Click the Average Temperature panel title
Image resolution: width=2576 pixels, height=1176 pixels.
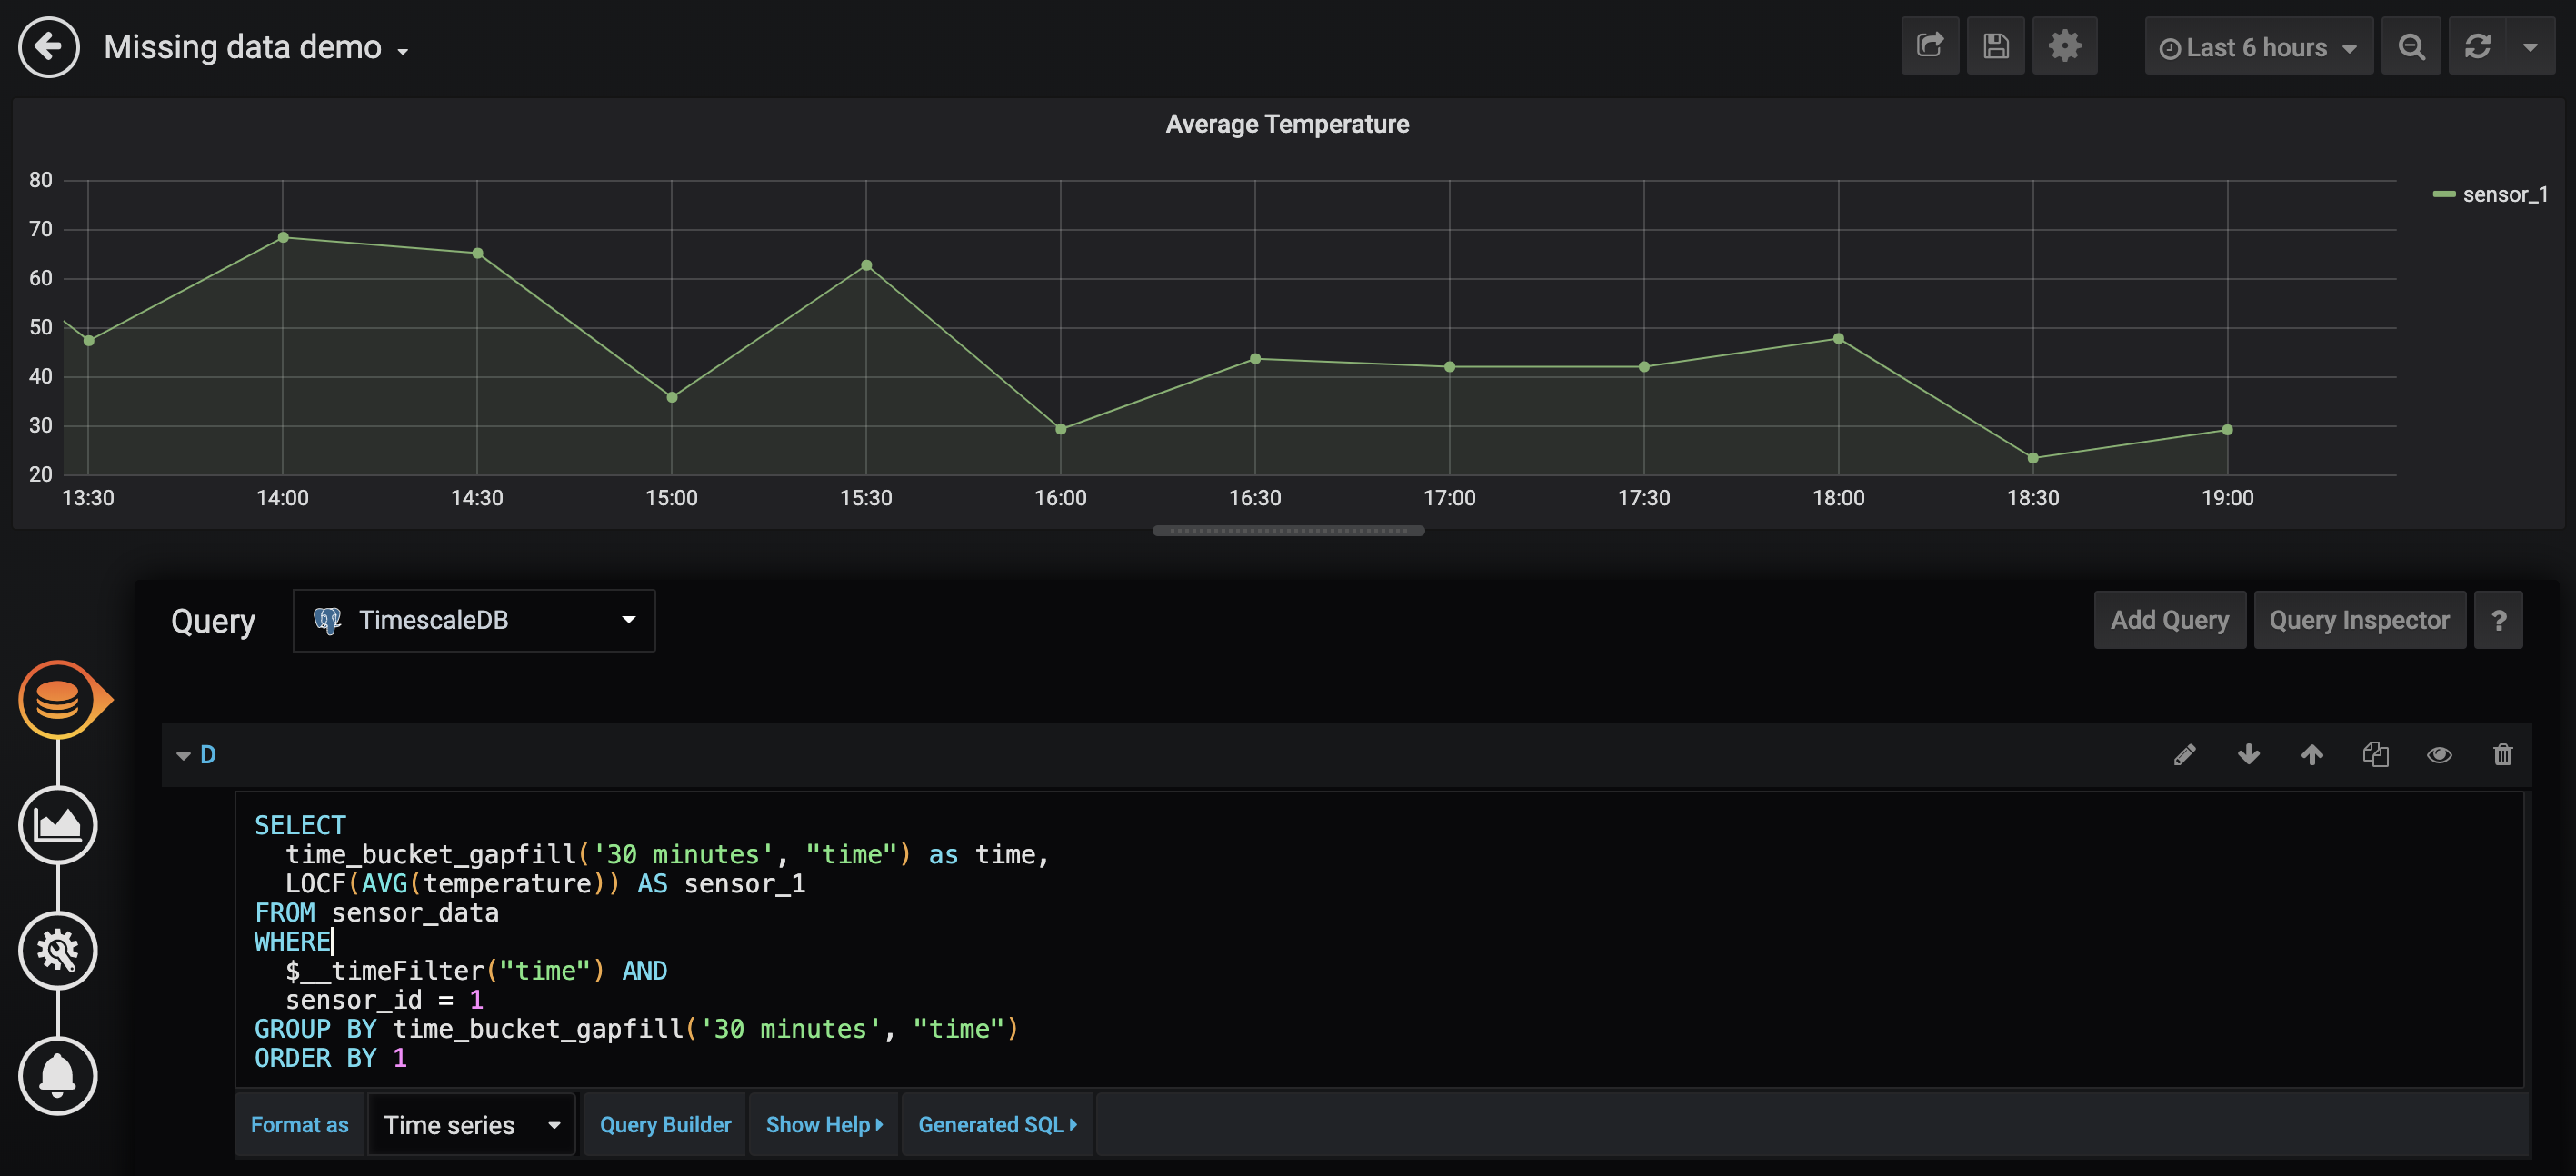pyautogui.click(x=1287, y=124)
